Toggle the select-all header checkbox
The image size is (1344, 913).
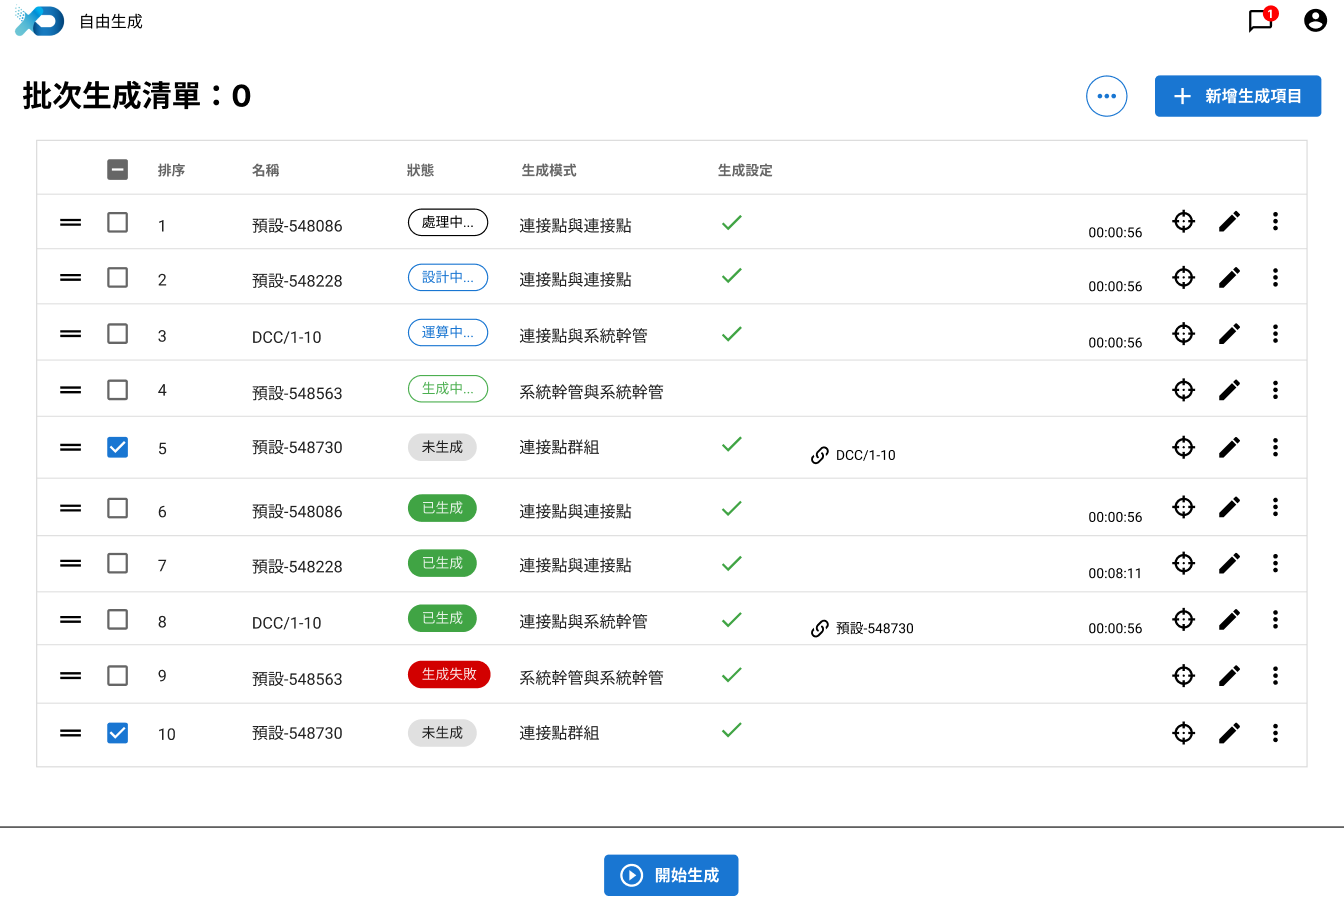117,170
